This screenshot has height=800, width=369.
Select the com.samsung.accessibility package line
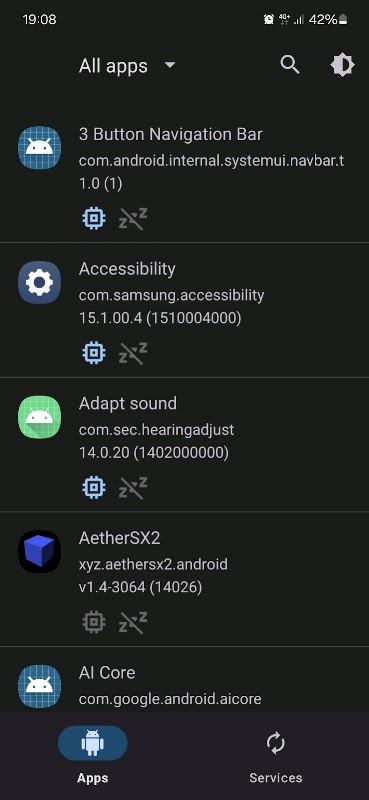171,295
